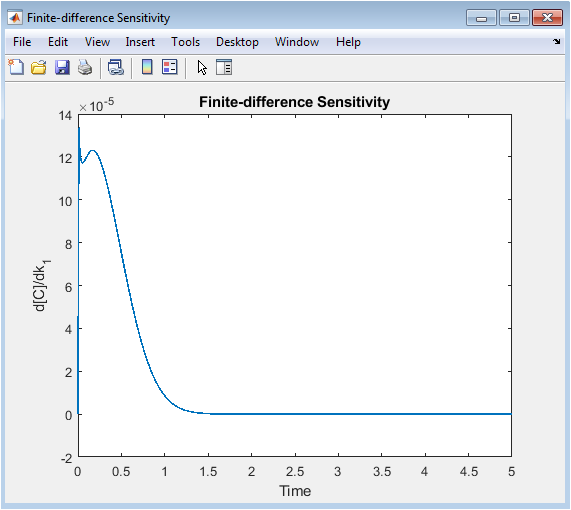Click the Link Plot toolbar icon

pyautogui.click(x=116, y=67)
